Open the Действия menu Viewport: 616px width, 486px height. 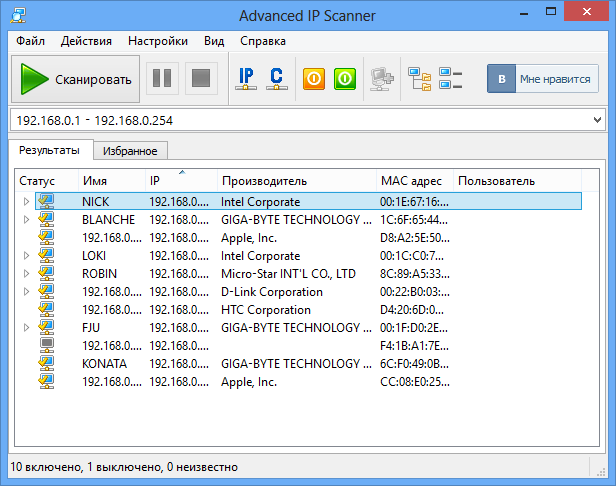click(x=86, y=41)
